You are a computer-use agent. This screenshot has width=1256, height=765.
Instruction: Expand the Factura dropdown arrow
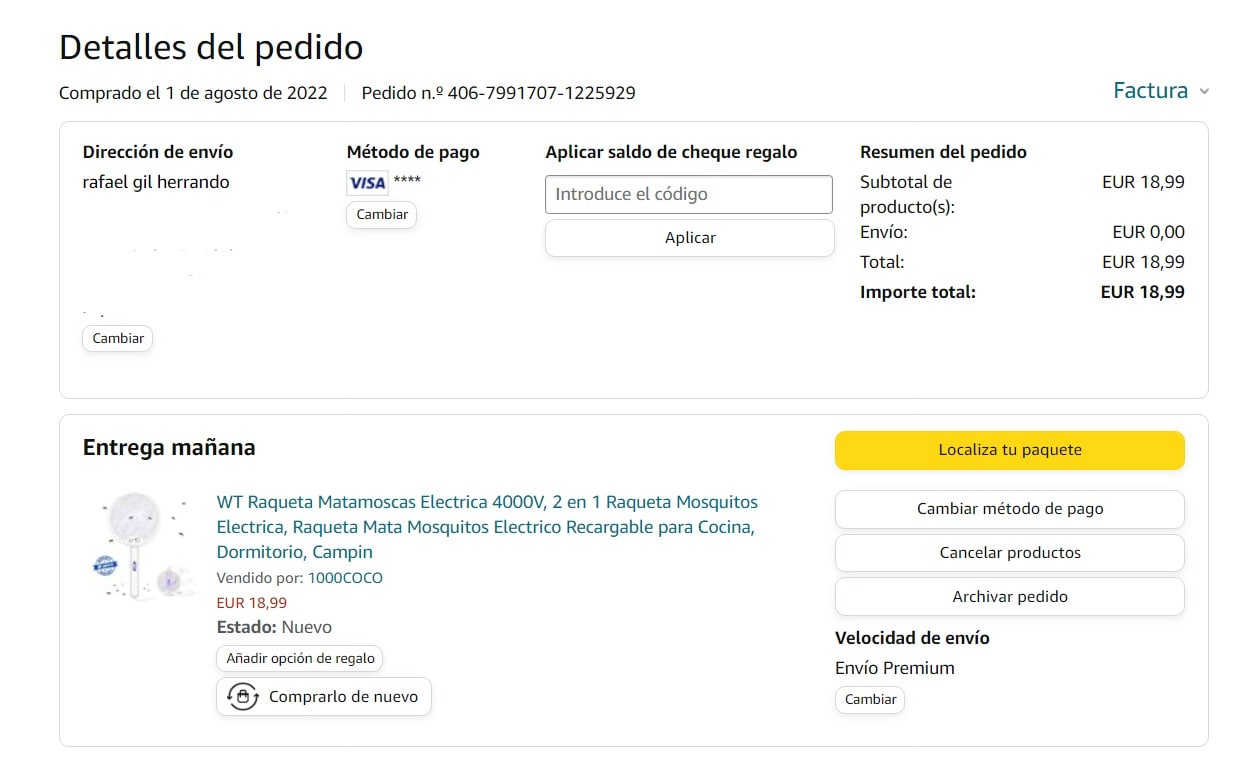(1204, 92)
